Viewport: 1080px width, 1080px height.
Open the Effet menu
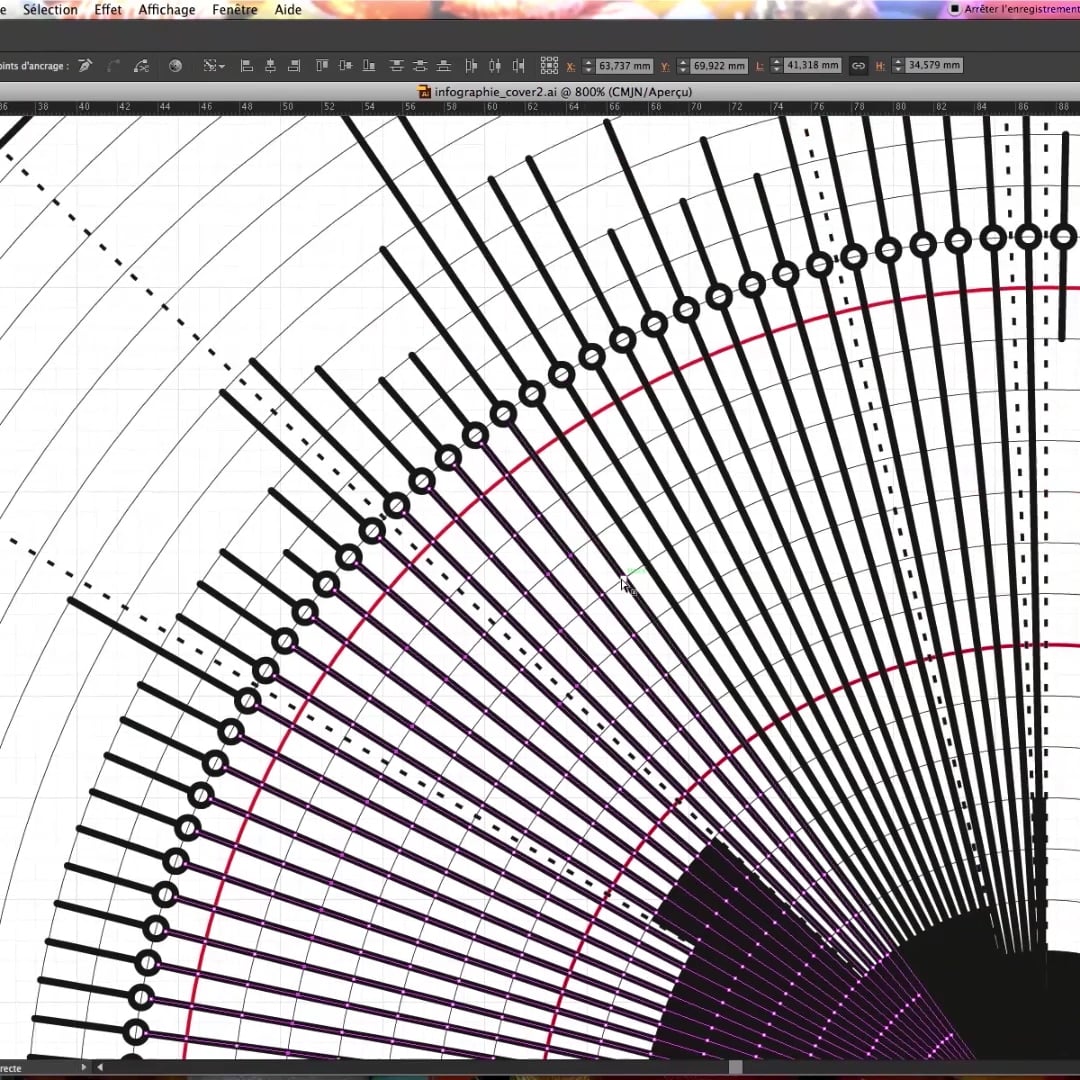point(108,10)
